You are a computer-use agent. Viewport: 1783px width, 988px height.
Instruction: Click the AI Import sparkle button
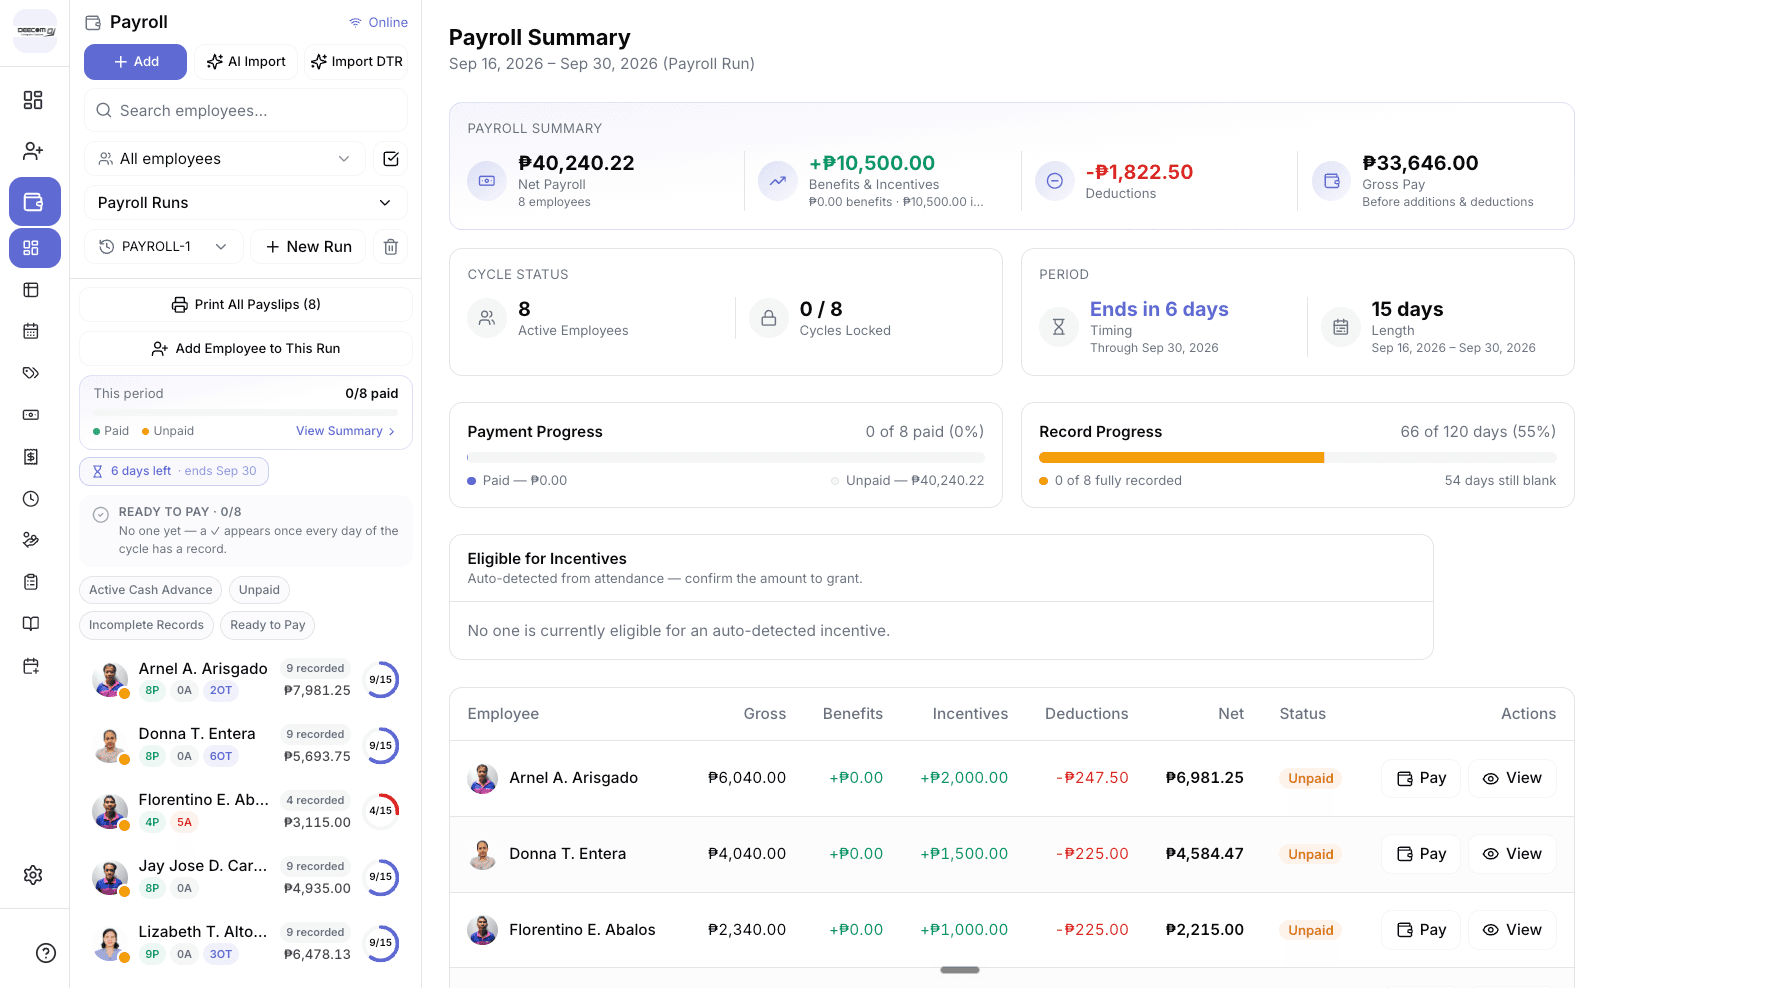pyautogui.click(x=246, y=62)
